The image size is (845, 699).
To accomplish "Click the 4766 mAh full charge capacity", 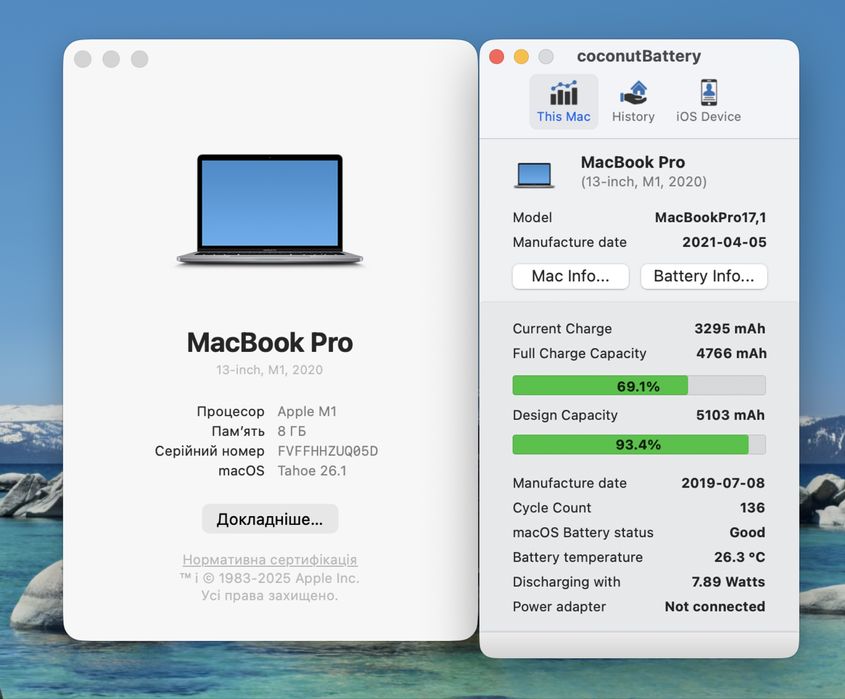I will click(x=731, y=353).
